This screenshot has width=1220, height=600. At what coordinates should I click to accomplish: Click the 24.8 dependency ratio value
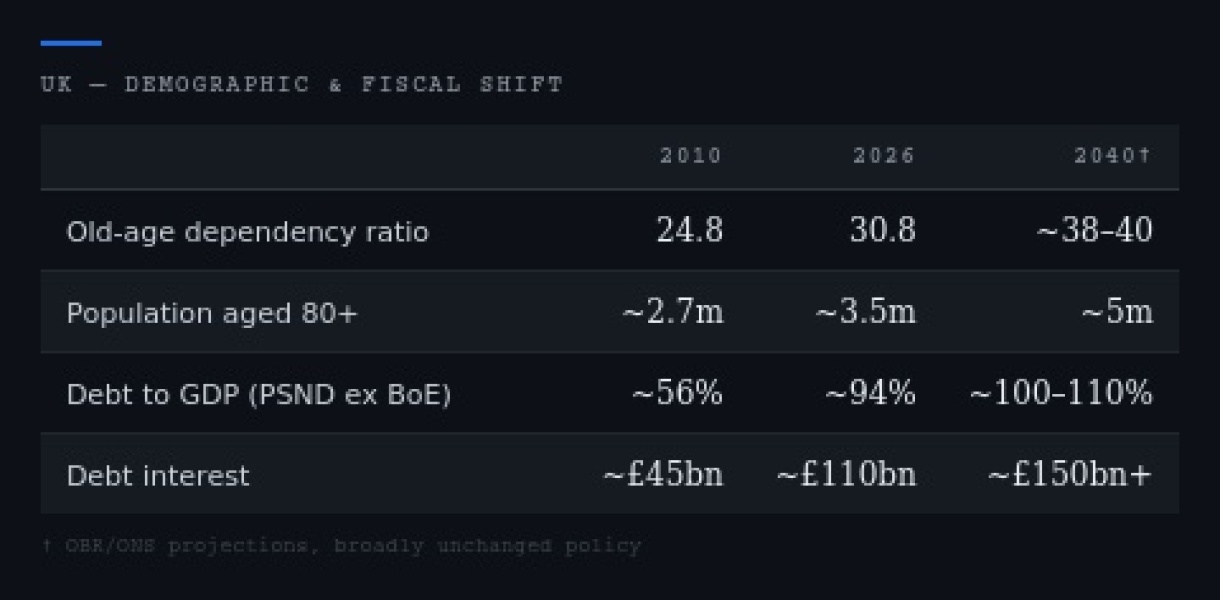[x=690, y=230]
